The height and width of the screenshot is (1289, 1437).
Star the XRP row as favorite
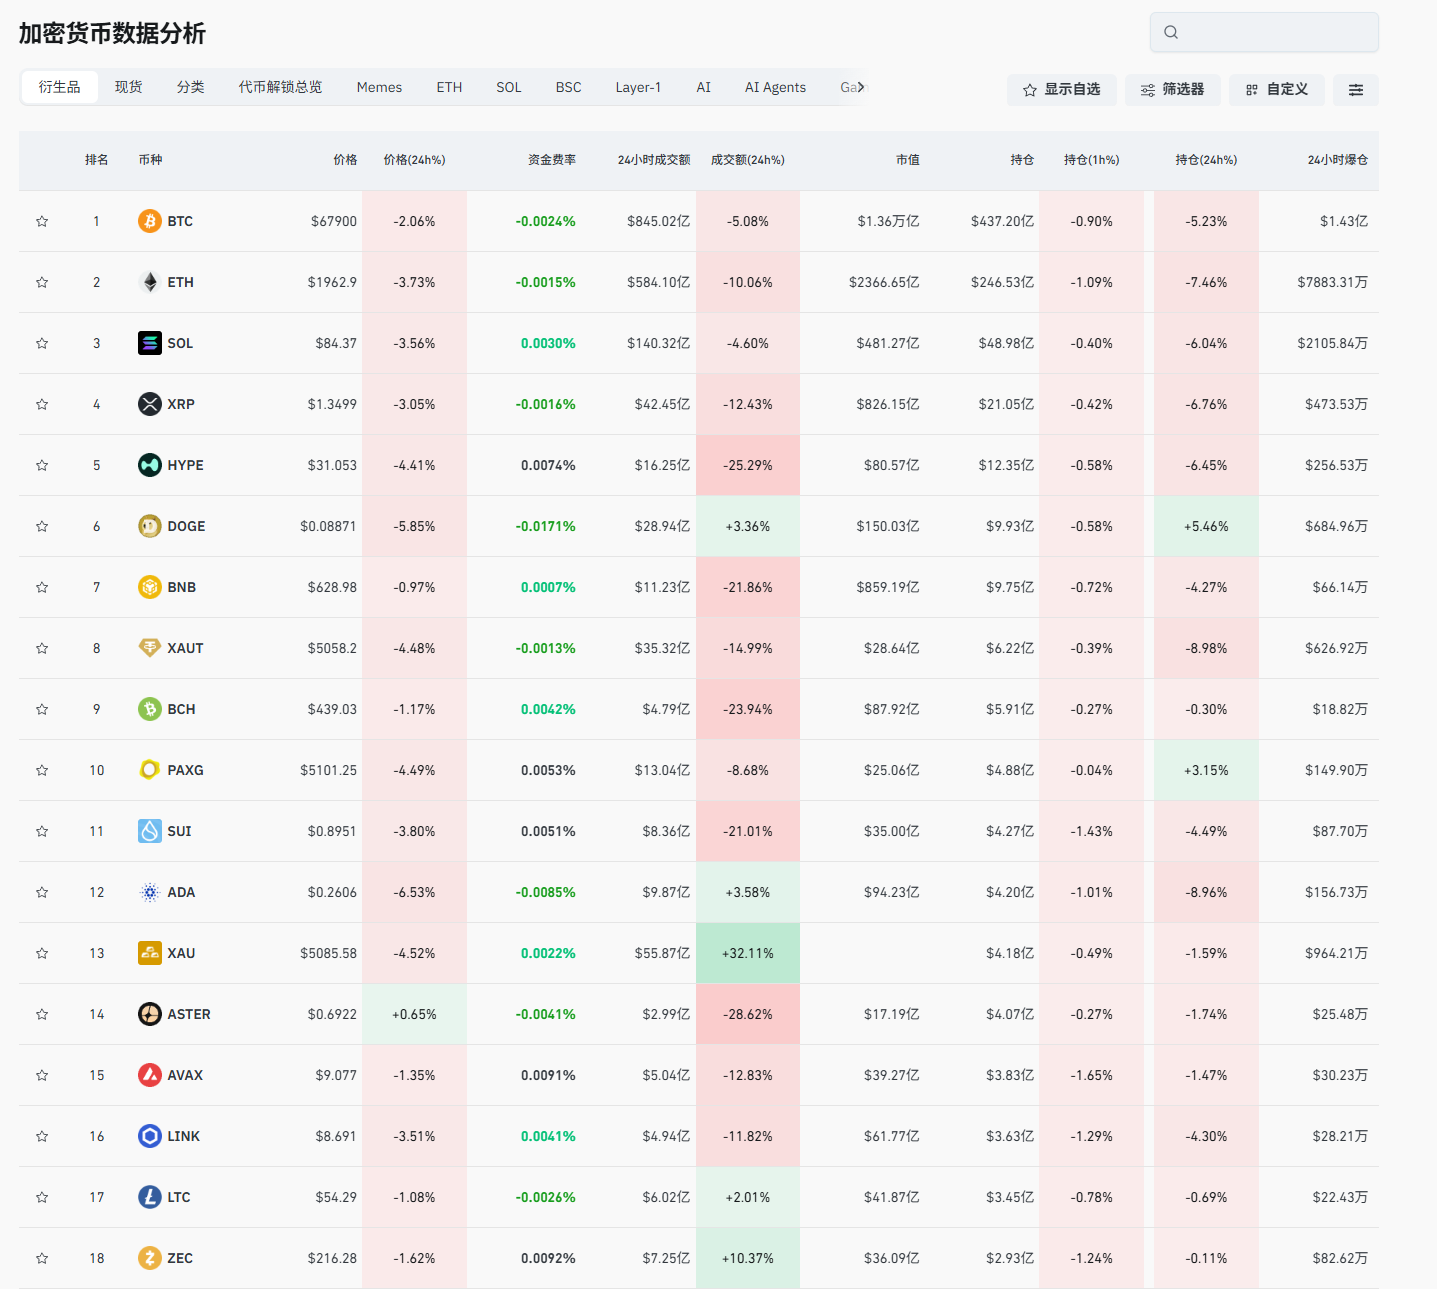pyautogui.click(x=42, y=404)
